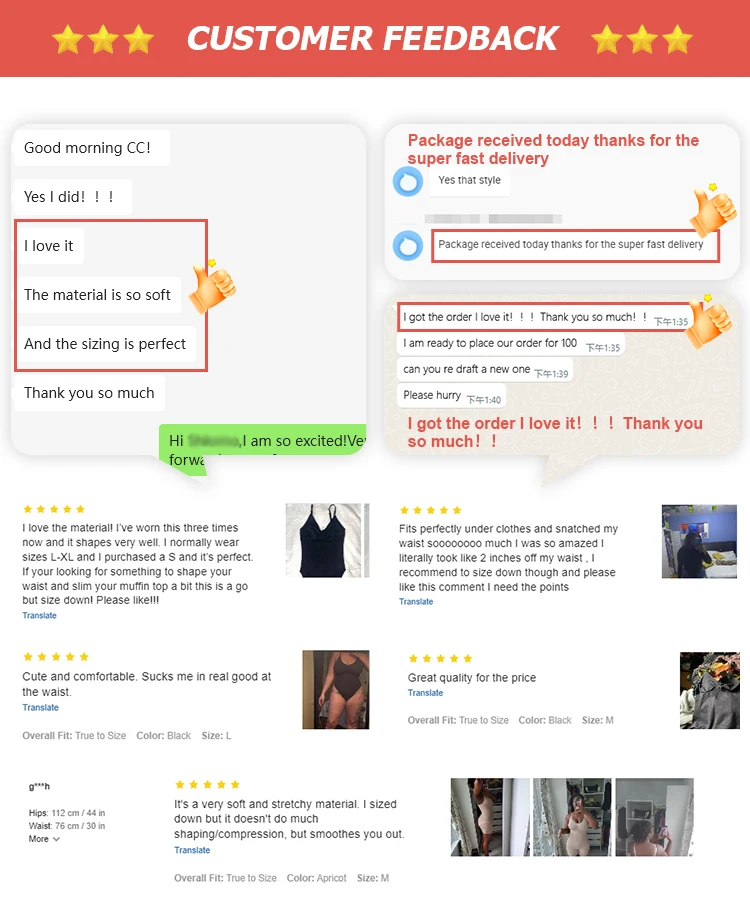
Task: Click five-star rating above 'I love the material' review
Action: [54, 509]
